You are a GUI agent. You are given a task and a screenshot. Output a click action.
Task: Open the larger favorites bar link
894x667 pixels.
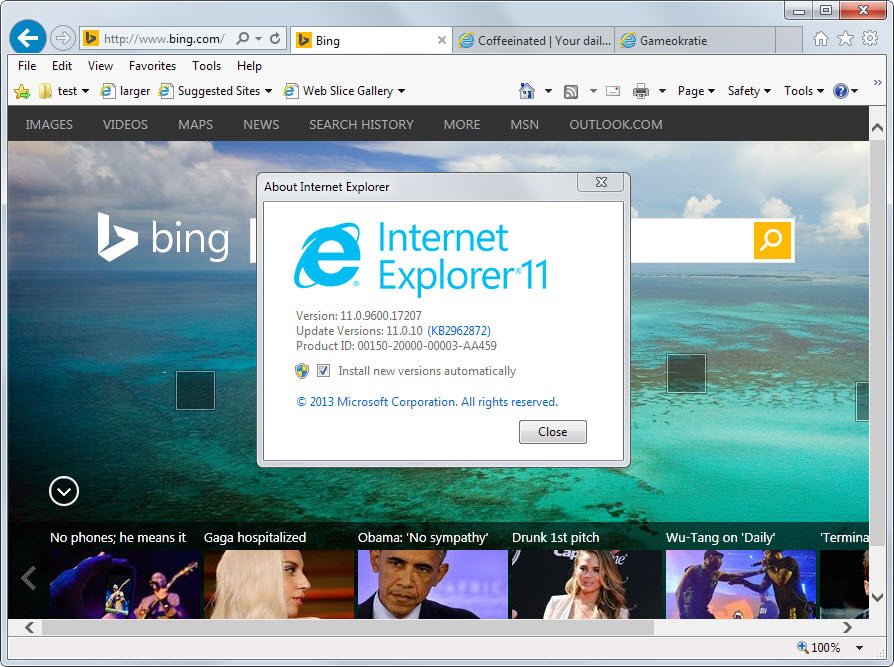[125, 91]
